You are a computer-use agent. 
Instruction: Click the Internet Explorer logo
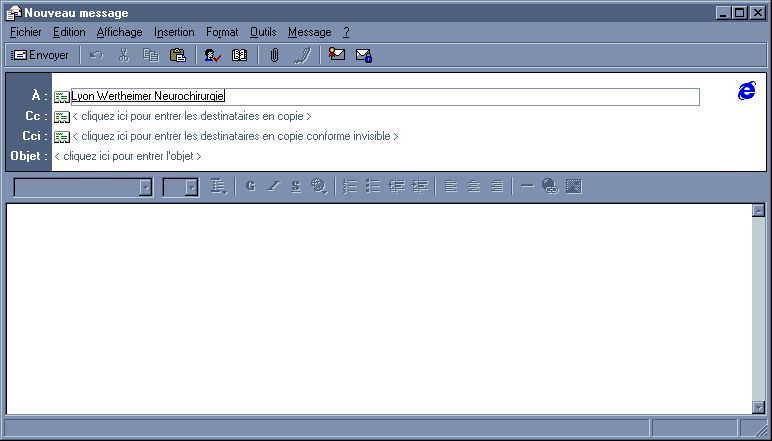747,91
